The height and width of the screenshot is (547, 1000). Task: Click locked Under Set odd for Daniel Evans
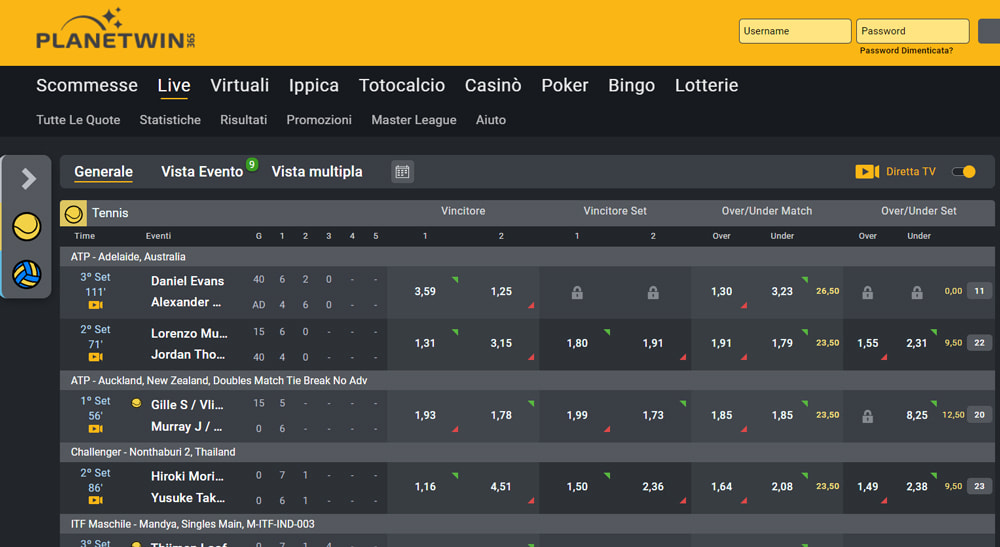click(x=916, y=293)
